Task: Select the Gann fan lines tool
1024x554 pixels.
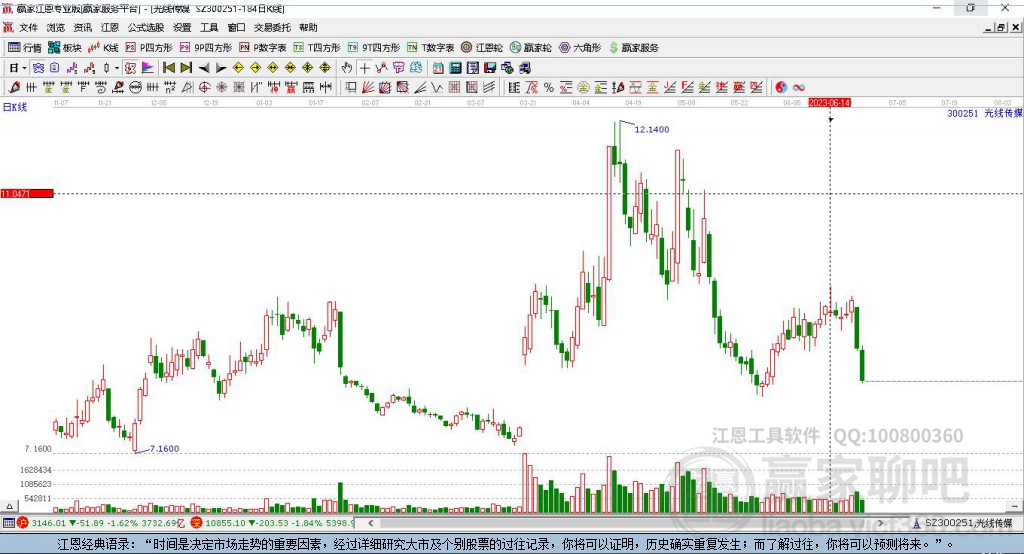Action: point(368,88)
